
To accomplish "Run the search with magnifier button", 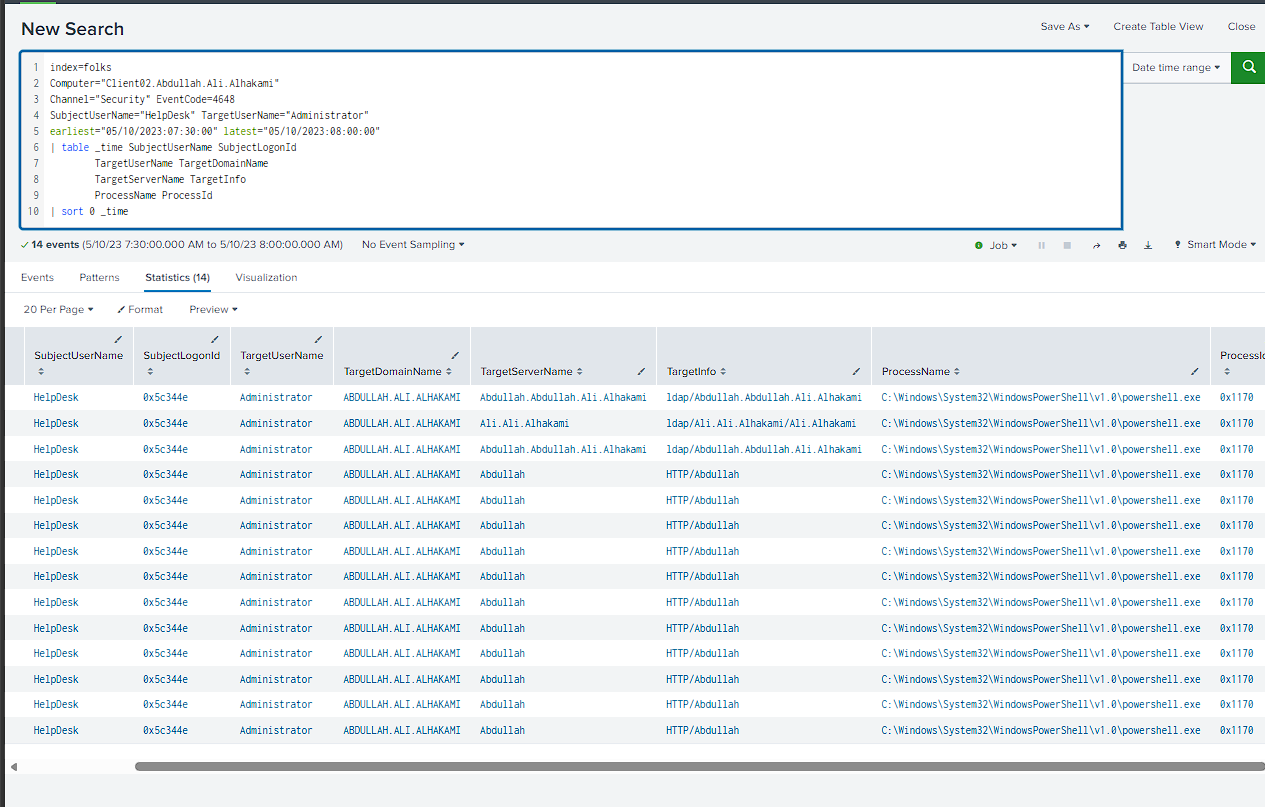I will point(1248,68).
